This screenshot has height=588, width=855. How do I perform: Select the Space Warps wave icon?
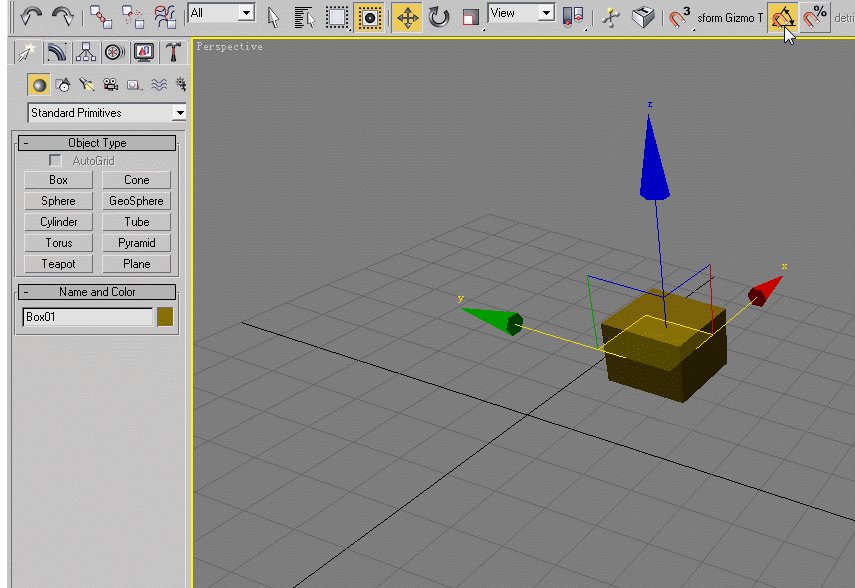pyautogui.click(x=159, y=85)
